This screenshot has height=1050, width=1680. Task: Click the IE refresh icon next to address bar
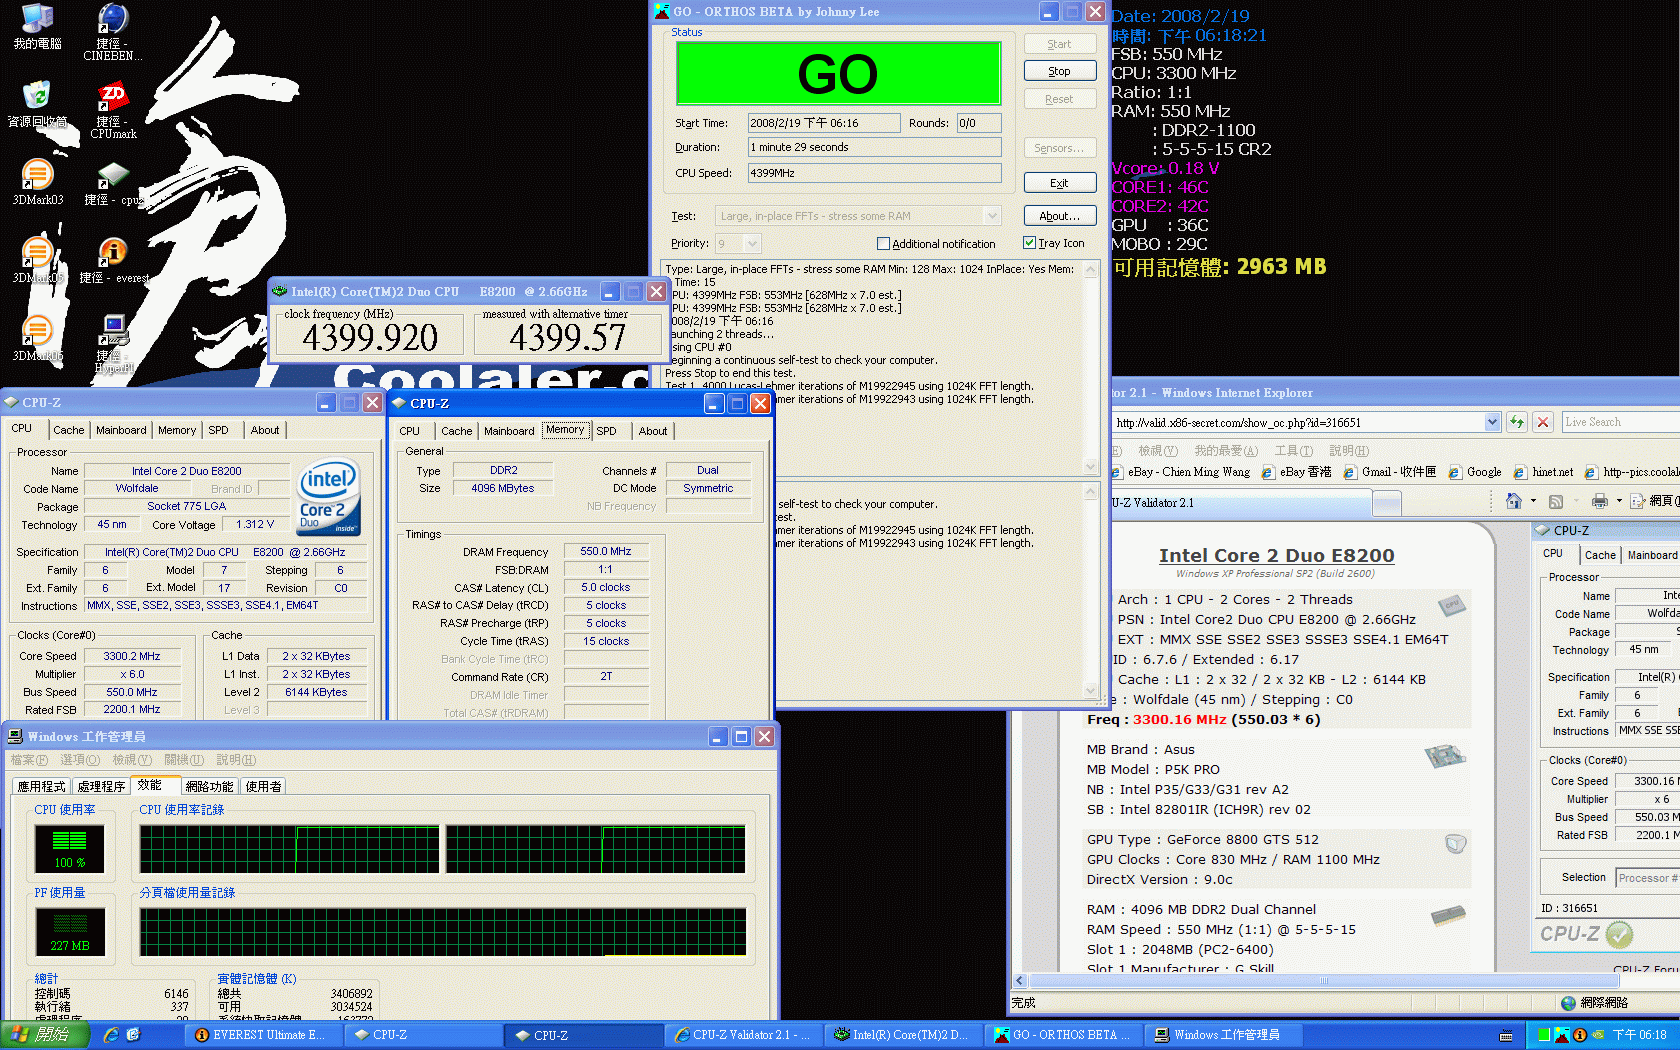point(1517,422)
